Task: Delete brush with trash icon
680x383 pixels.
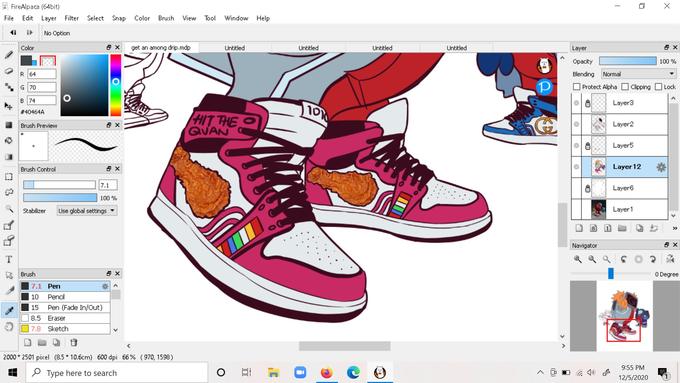Action: (74, 343)
